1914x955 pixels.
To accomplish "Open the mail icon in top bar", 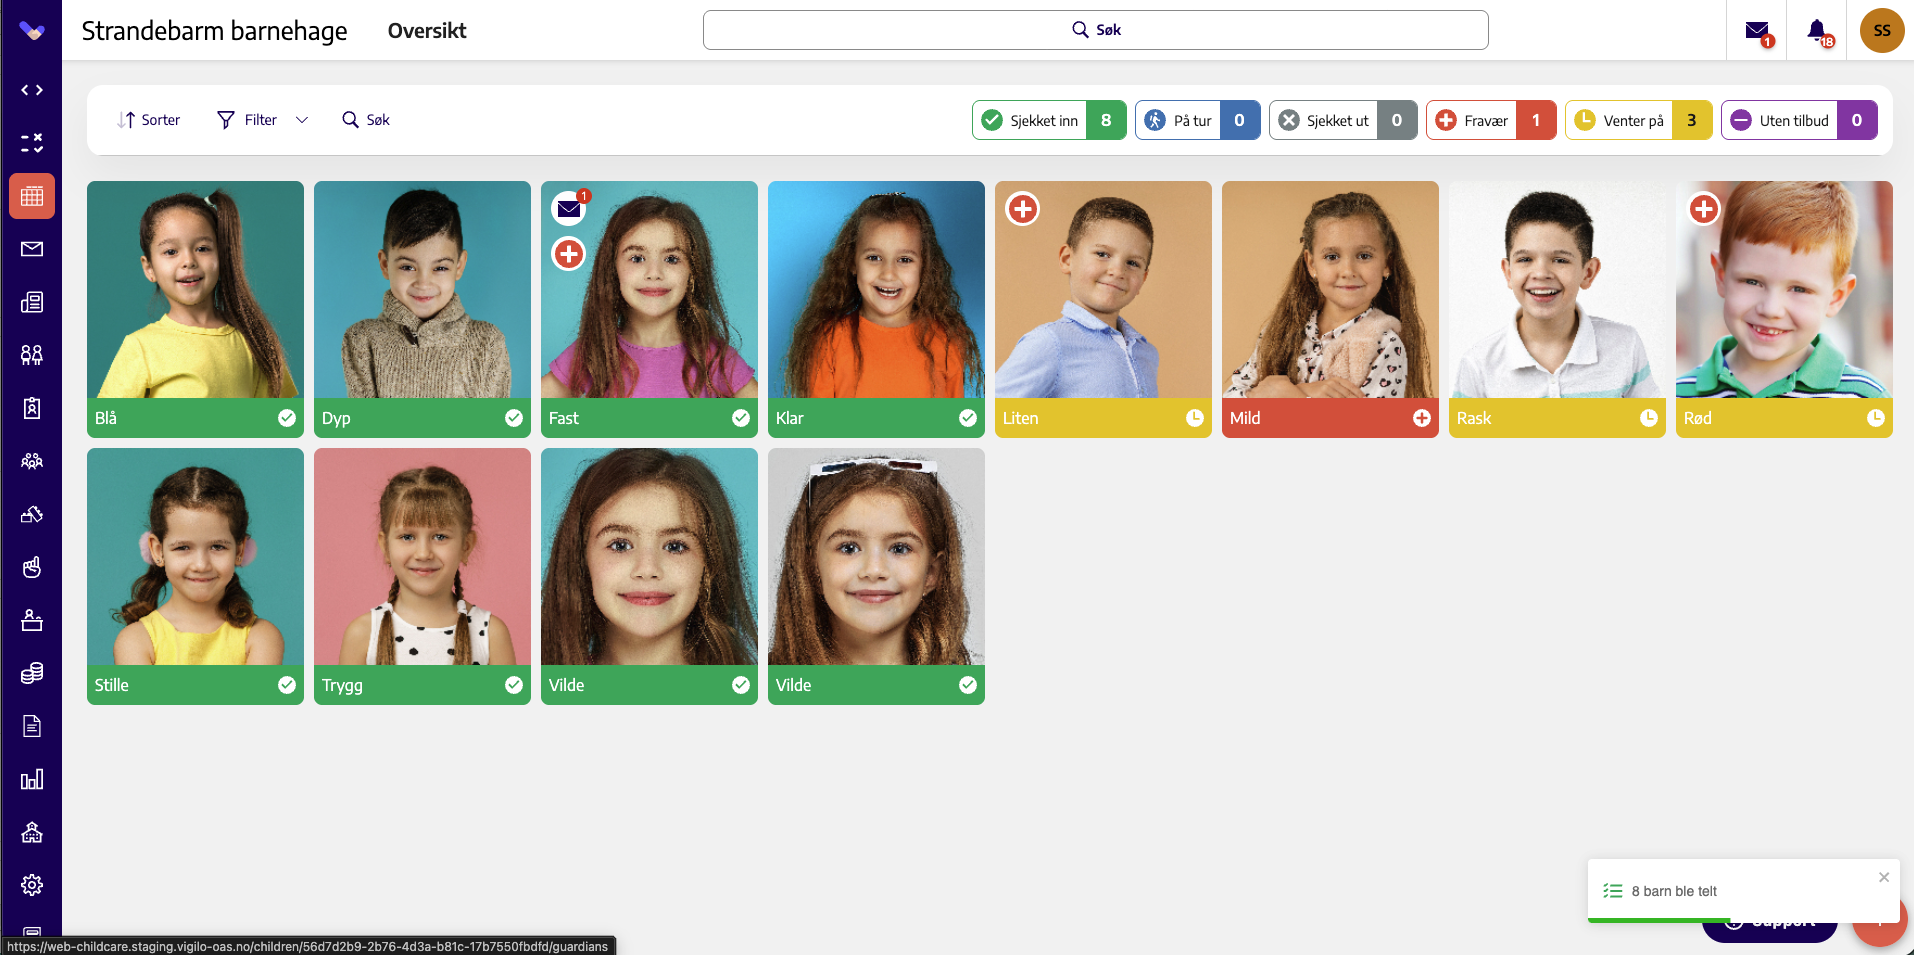I will pyautogui.click(x=1757, y=31).
